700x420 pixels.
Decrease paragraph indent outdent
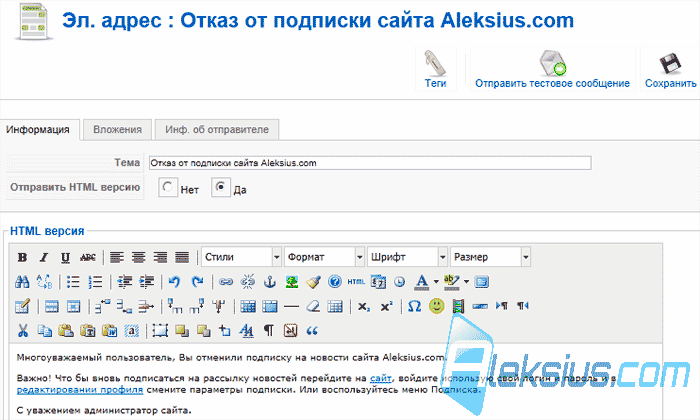point(124,282)
